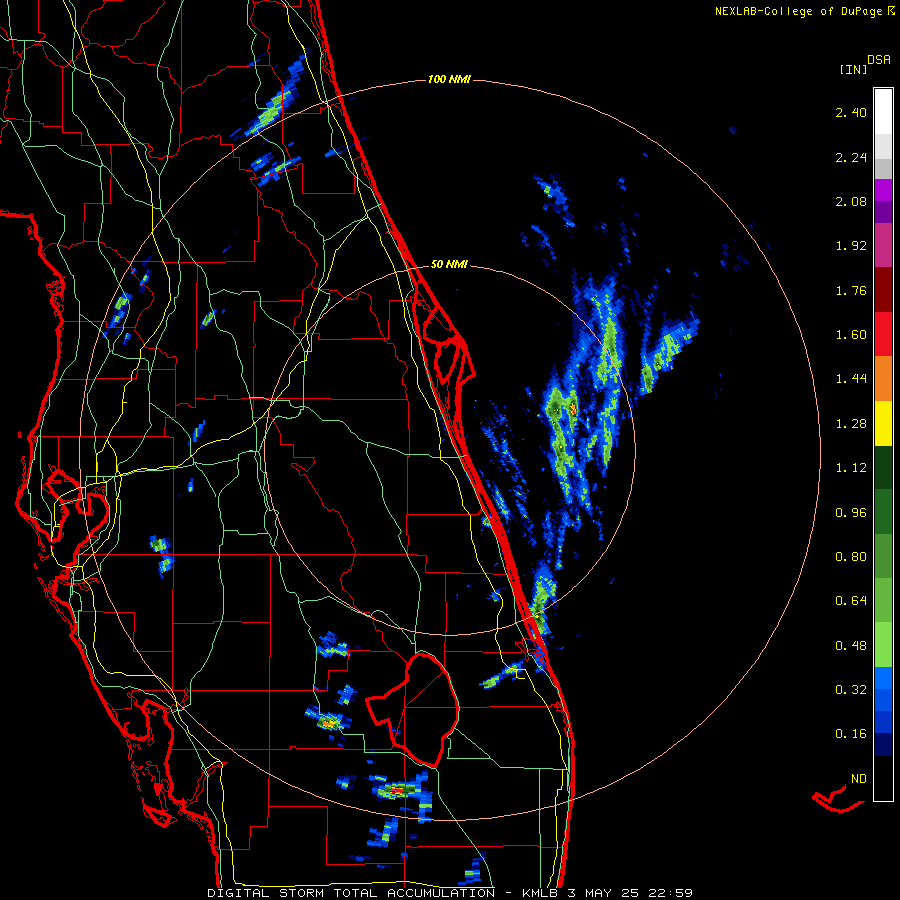Click the 100 NMI range ring label
The image size is (900, 900).
(x=449, y=79)
